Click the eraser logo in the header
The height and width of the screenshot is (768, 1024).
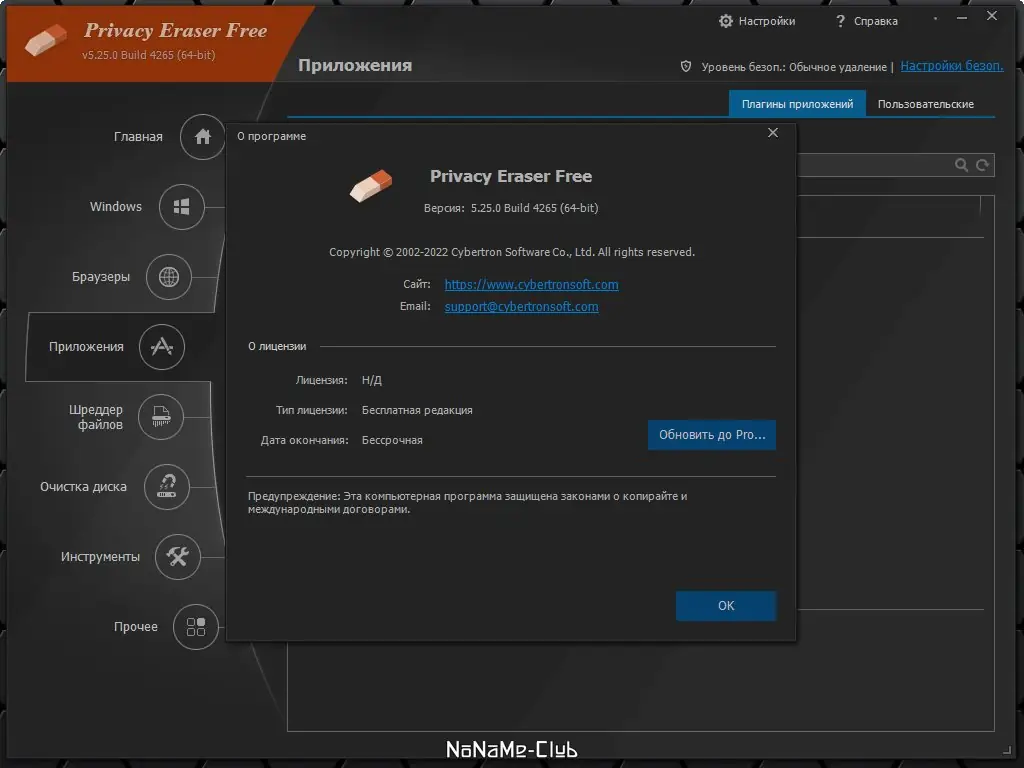(46, 40)
